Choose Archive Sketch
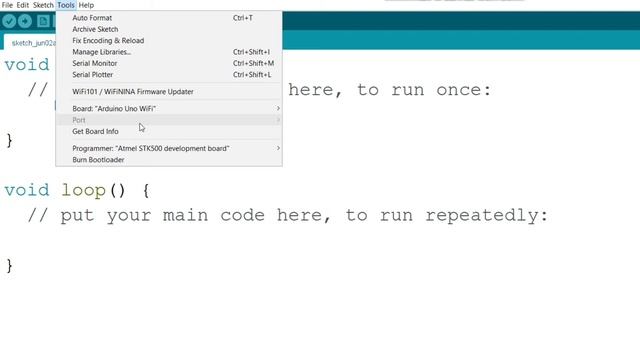This screenshot has height=360, width=640. pos(169,29)
